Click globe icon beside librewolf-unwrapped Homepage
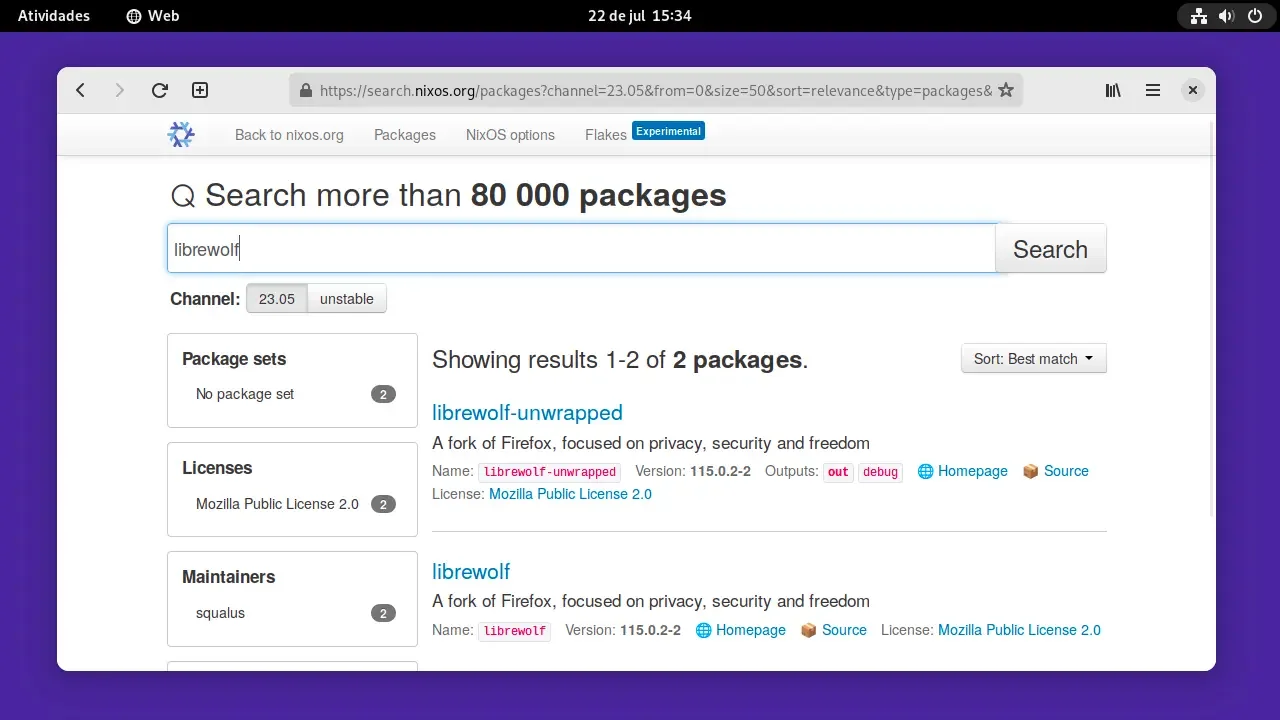The width and height of the screenshot is (1280, 720). 925,471
